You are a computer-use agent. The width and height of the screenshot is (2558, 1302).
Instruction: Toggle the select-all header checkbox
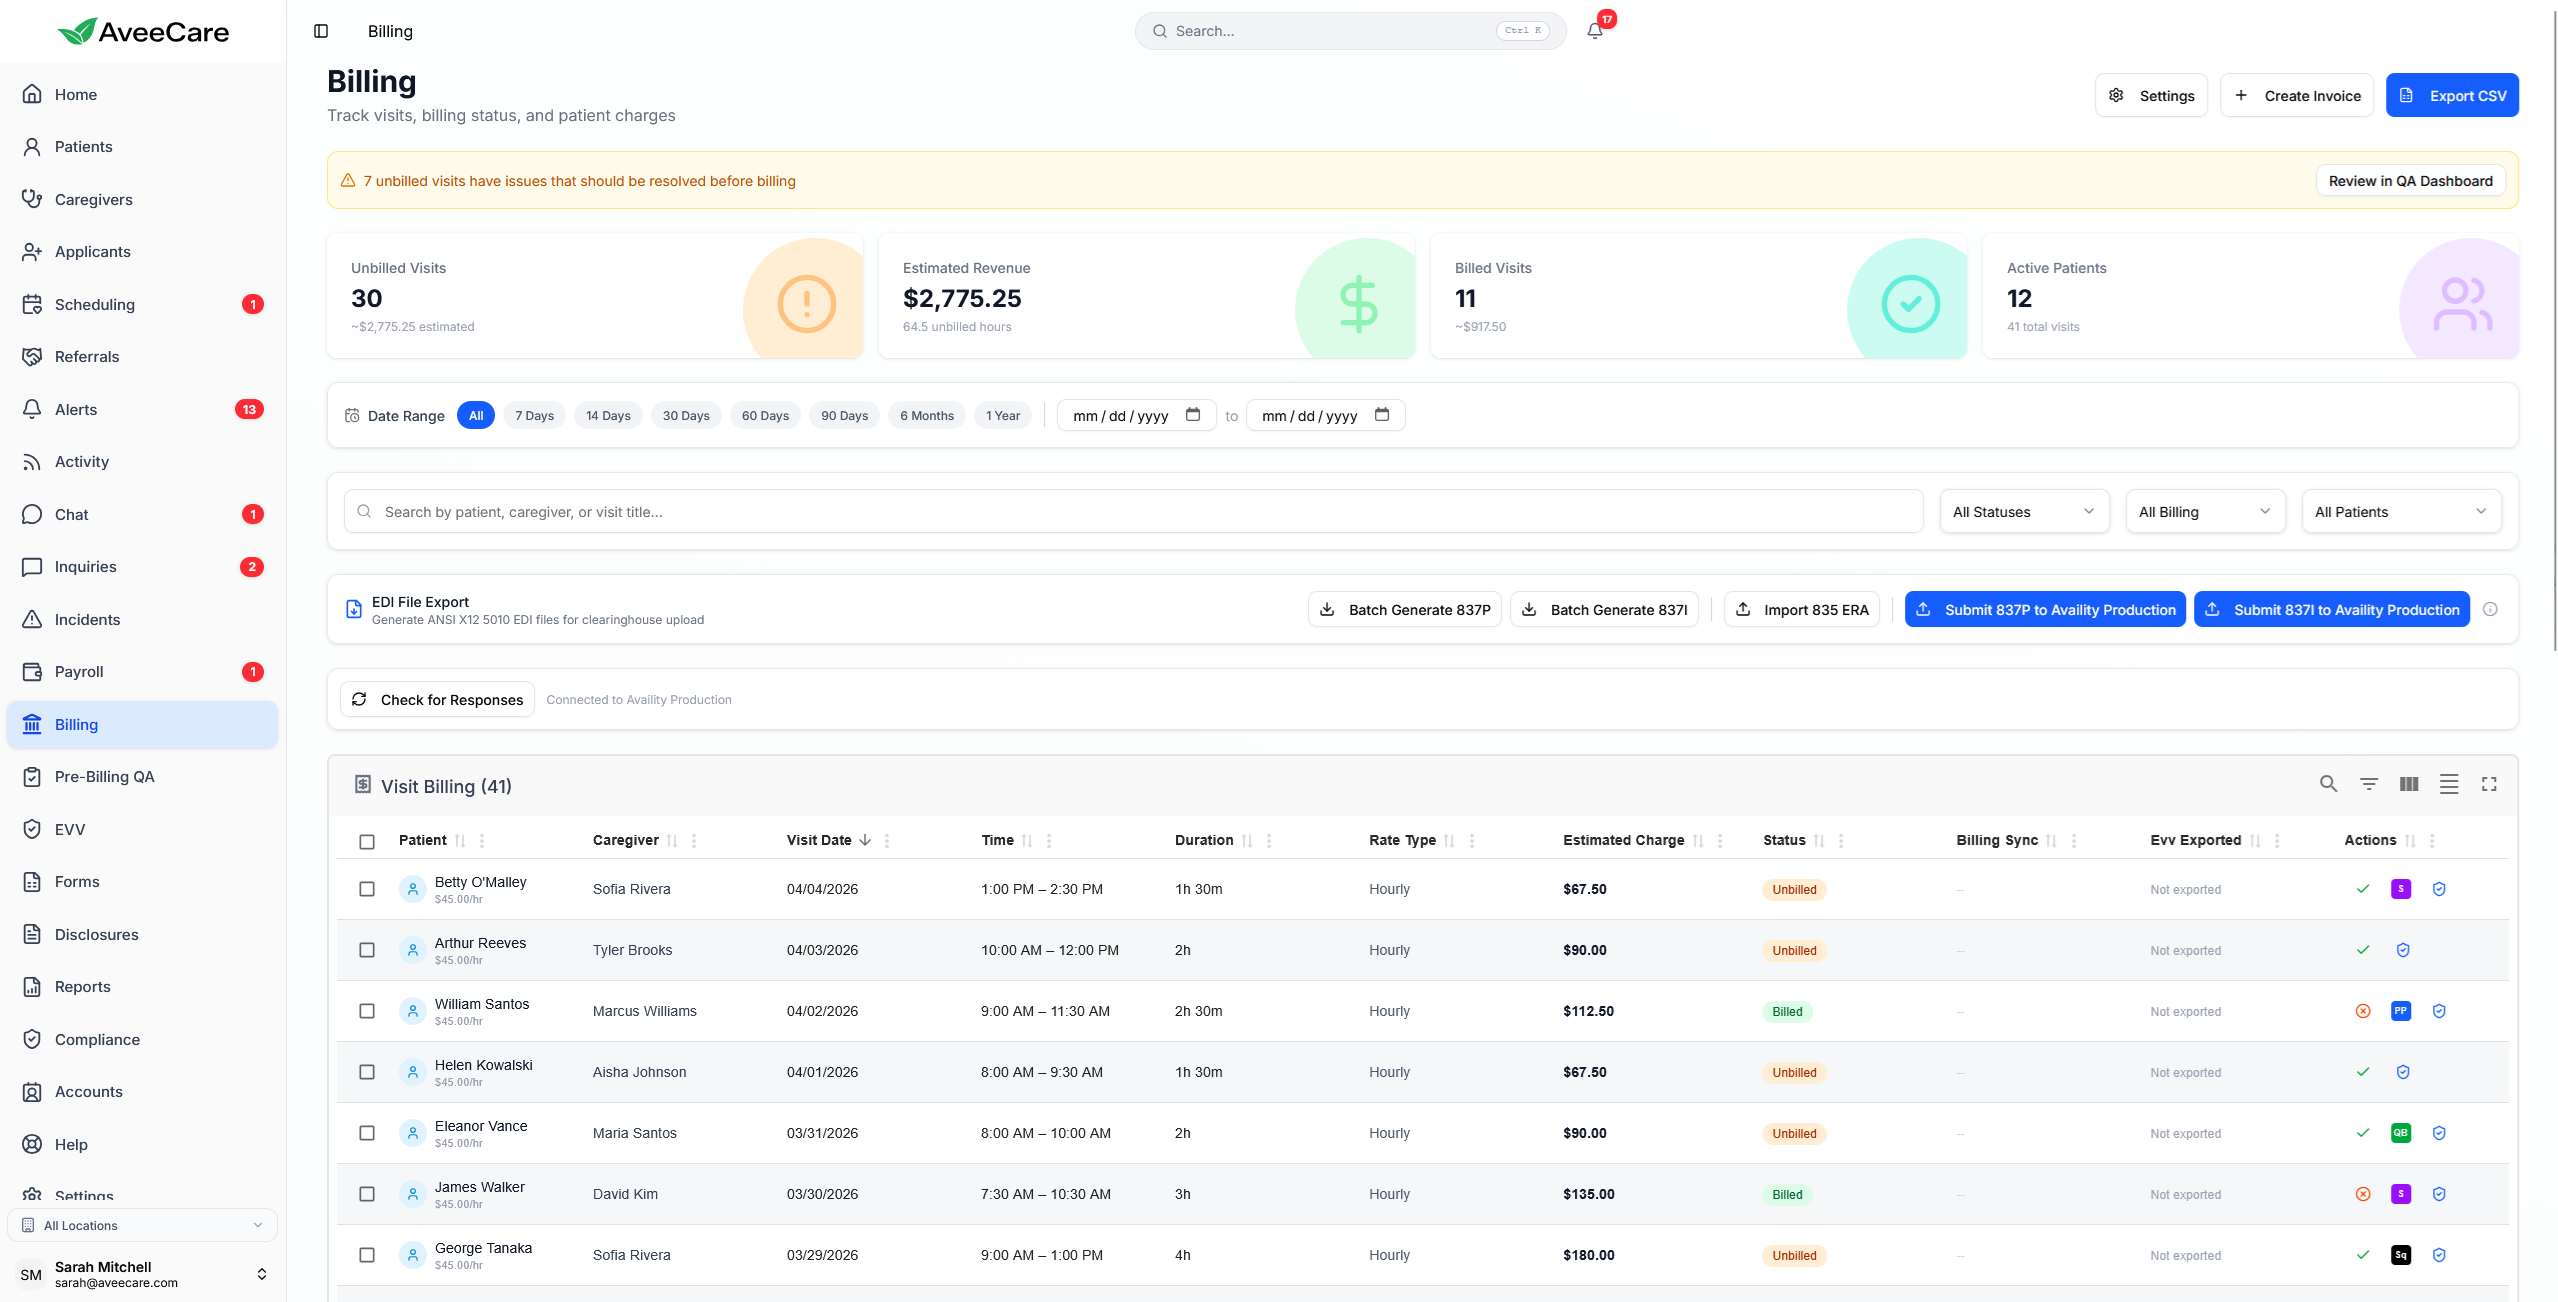[367, 841]
